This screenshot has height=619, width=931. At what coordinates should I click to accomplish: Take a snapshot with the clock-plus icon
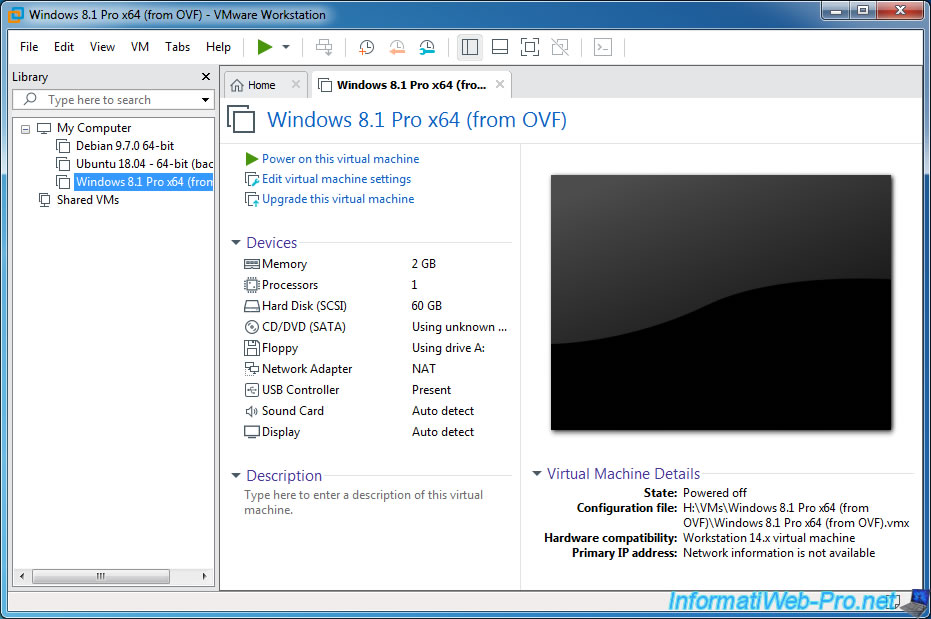366,47
